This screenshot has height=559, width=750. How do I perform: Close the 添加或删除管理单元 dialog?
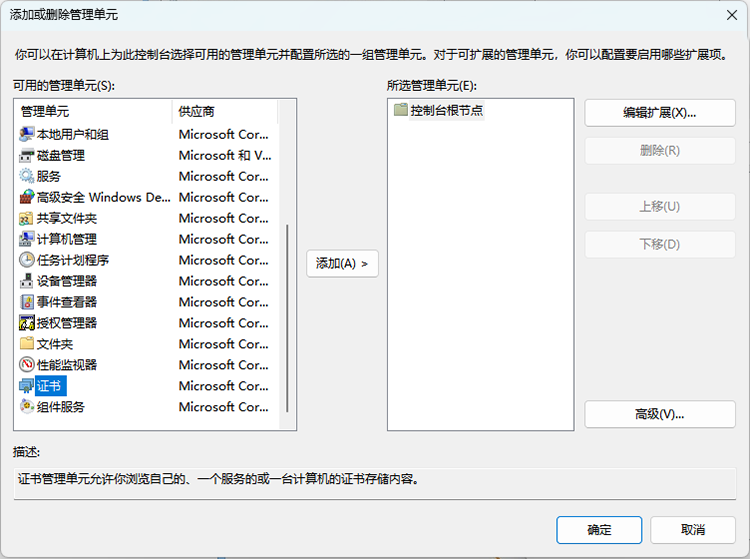732,15
